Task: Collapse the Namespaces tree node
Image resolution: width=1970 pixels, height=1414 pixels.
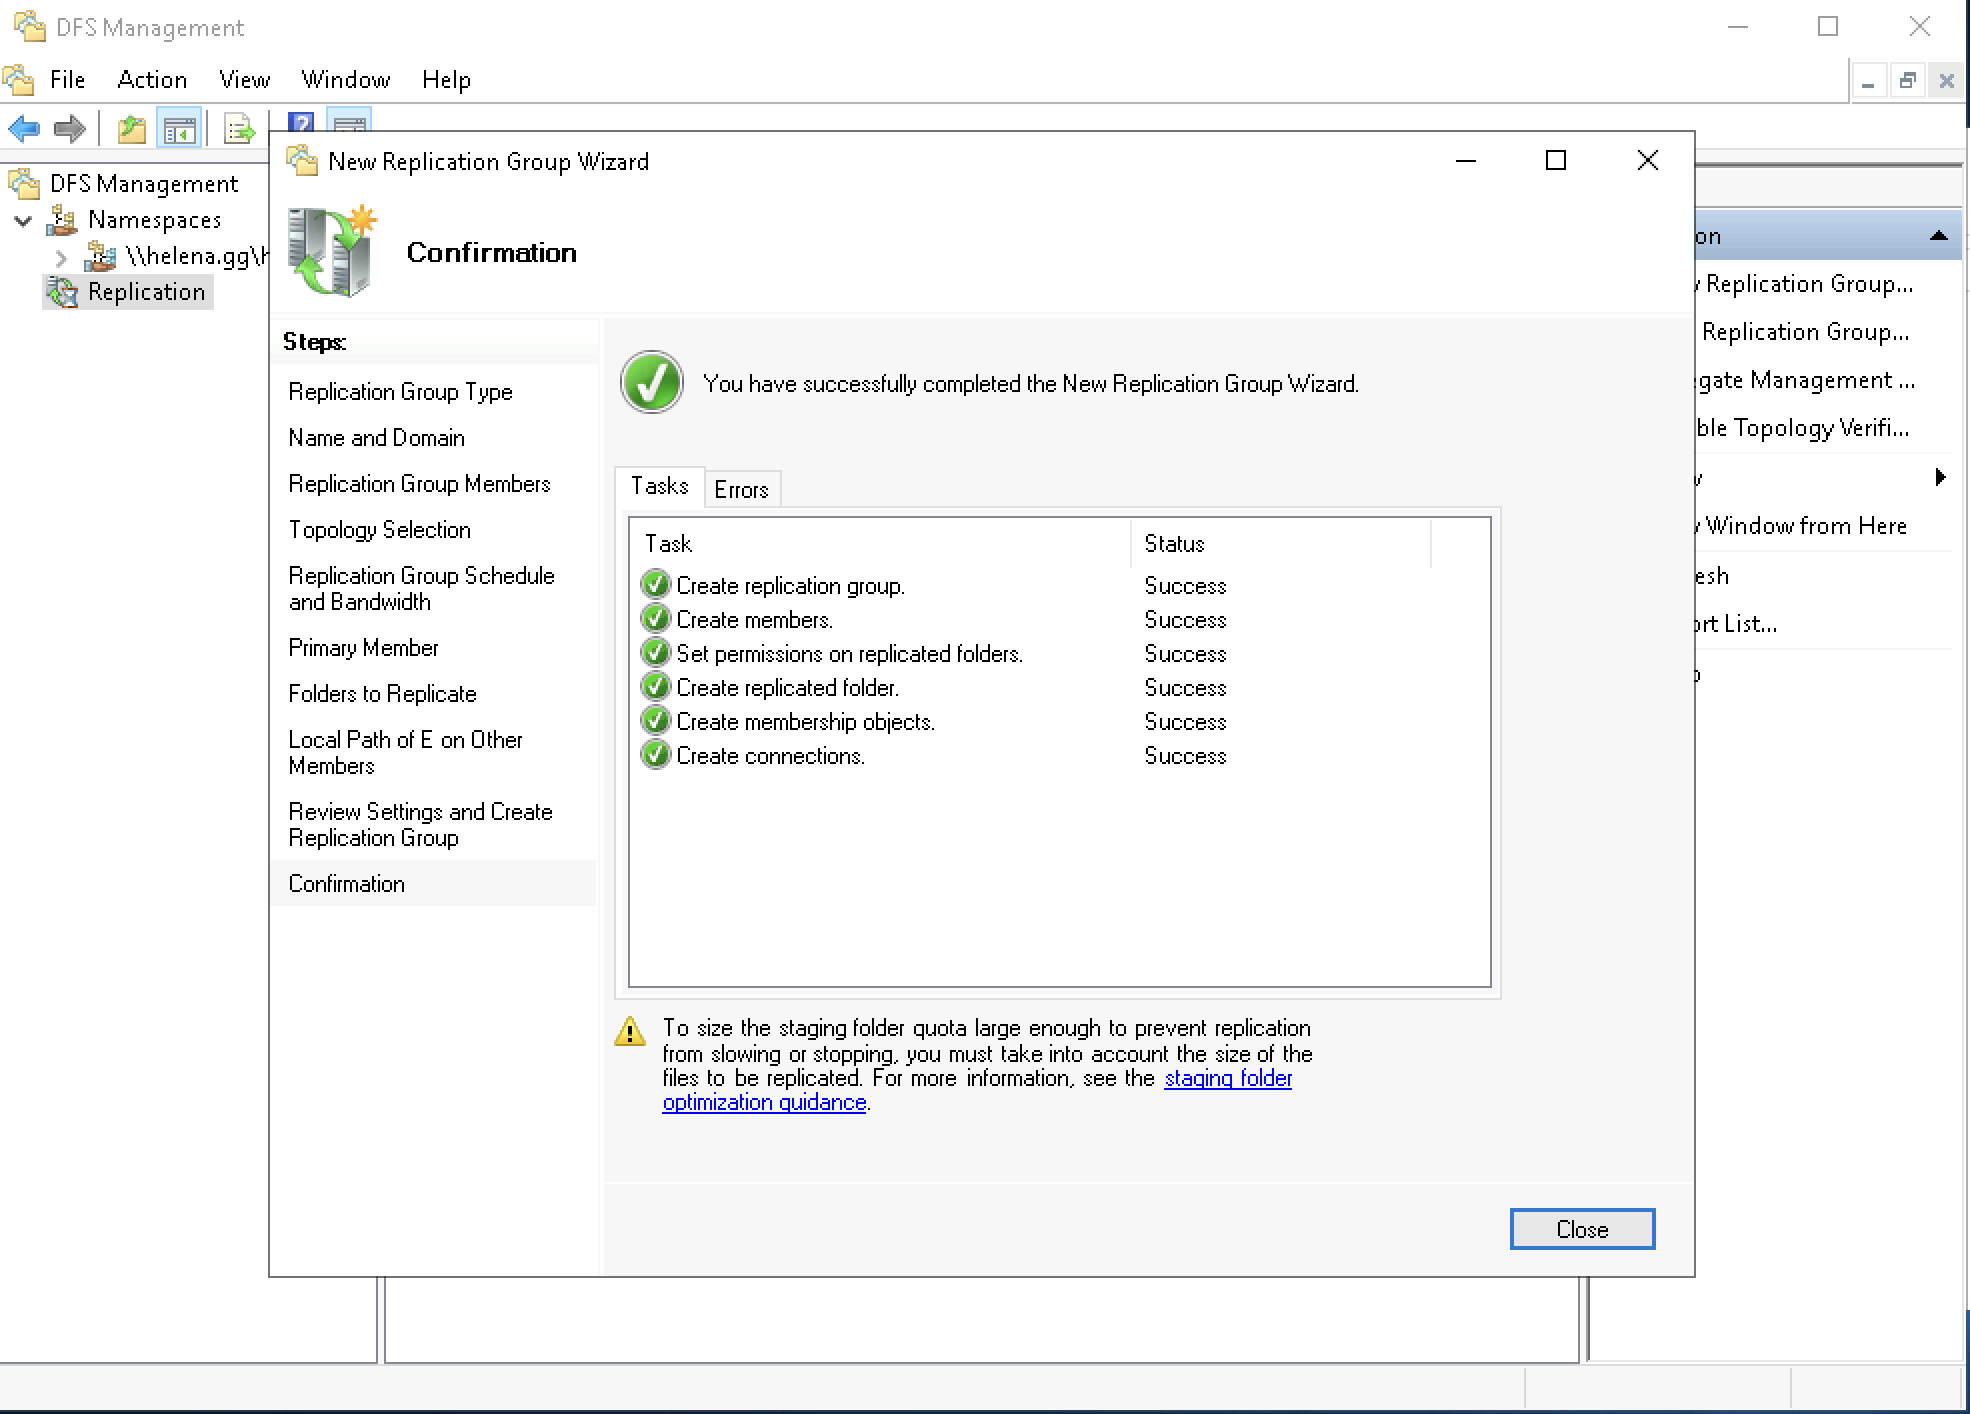Action: pyautogui.click(x=23, y=220)
